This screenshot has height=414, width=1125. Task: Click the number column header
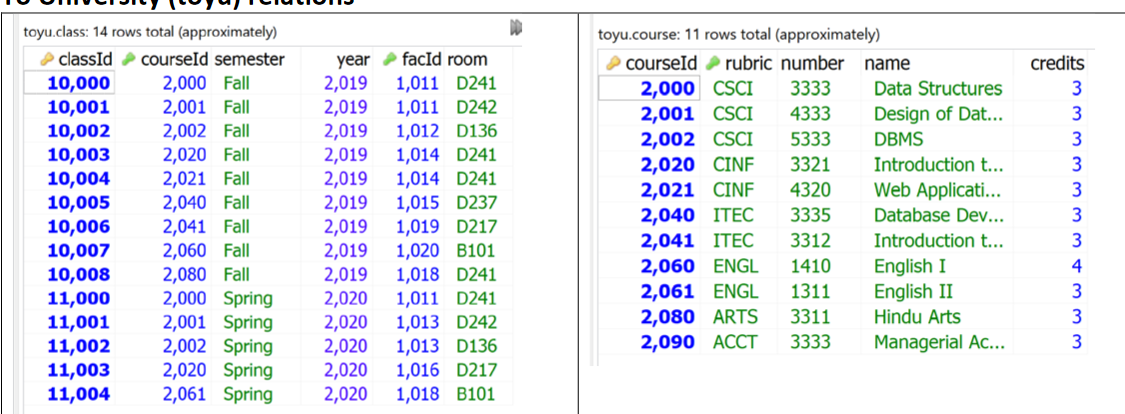(x=812, y=63)
